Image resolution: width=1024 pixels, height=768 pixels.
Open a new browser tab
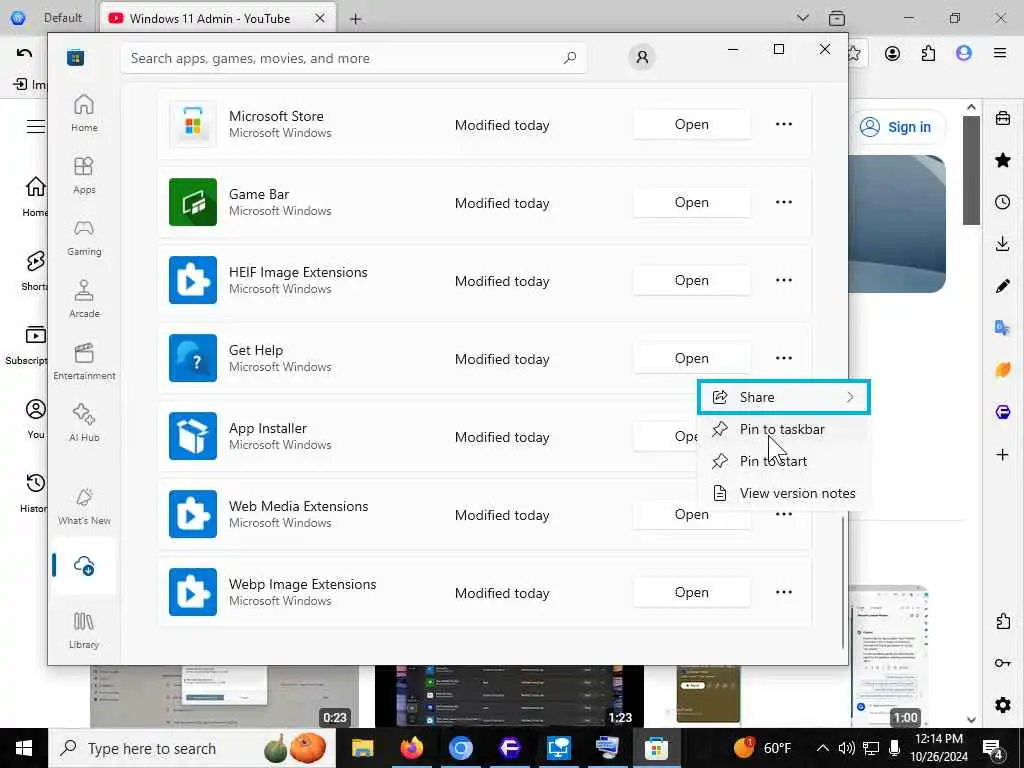355,19
